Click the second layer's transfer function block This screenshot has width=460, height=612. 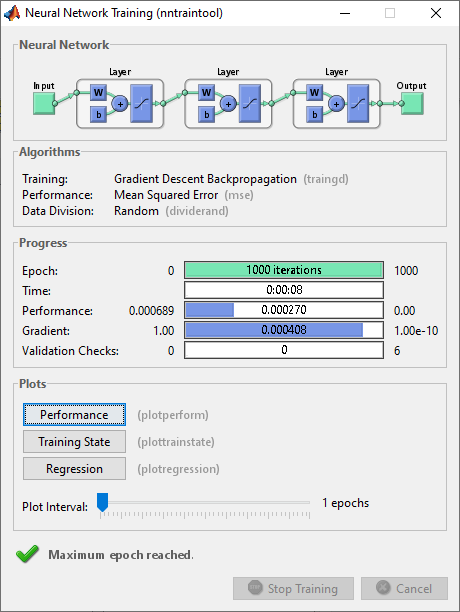click(x=250, y=103)
